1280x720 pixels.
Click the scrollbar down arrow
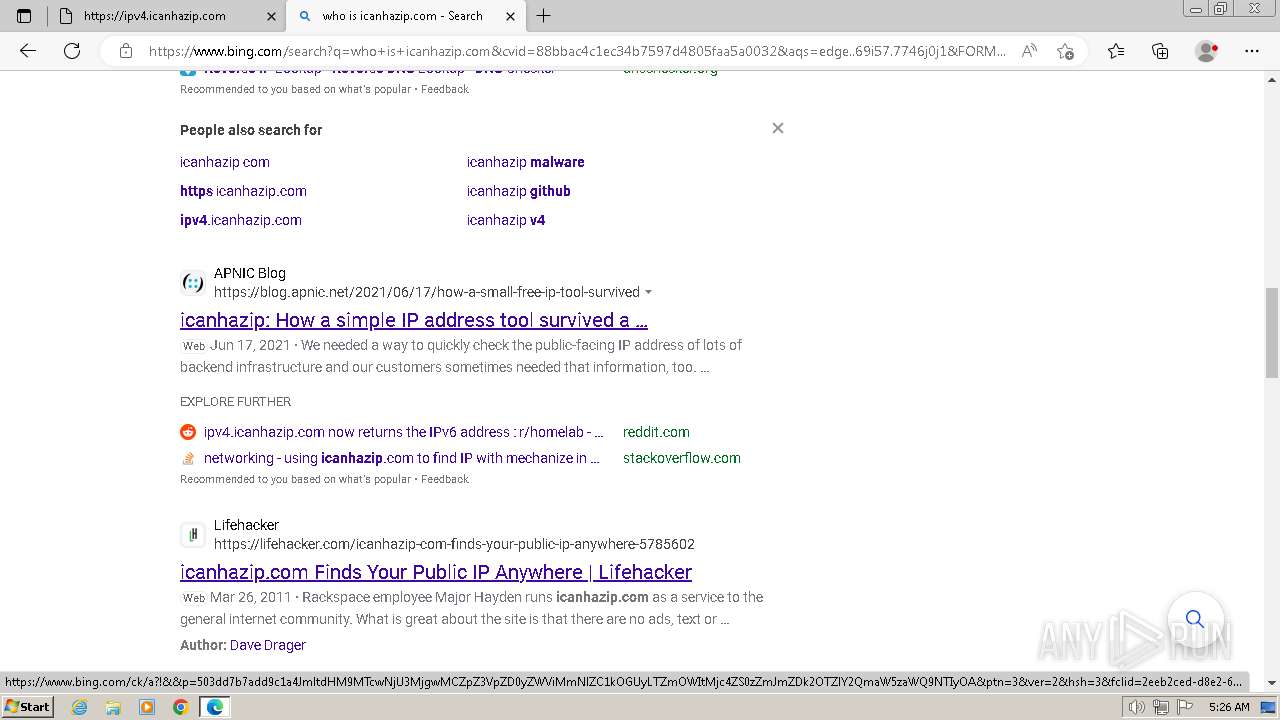(x=1272, y=684)
